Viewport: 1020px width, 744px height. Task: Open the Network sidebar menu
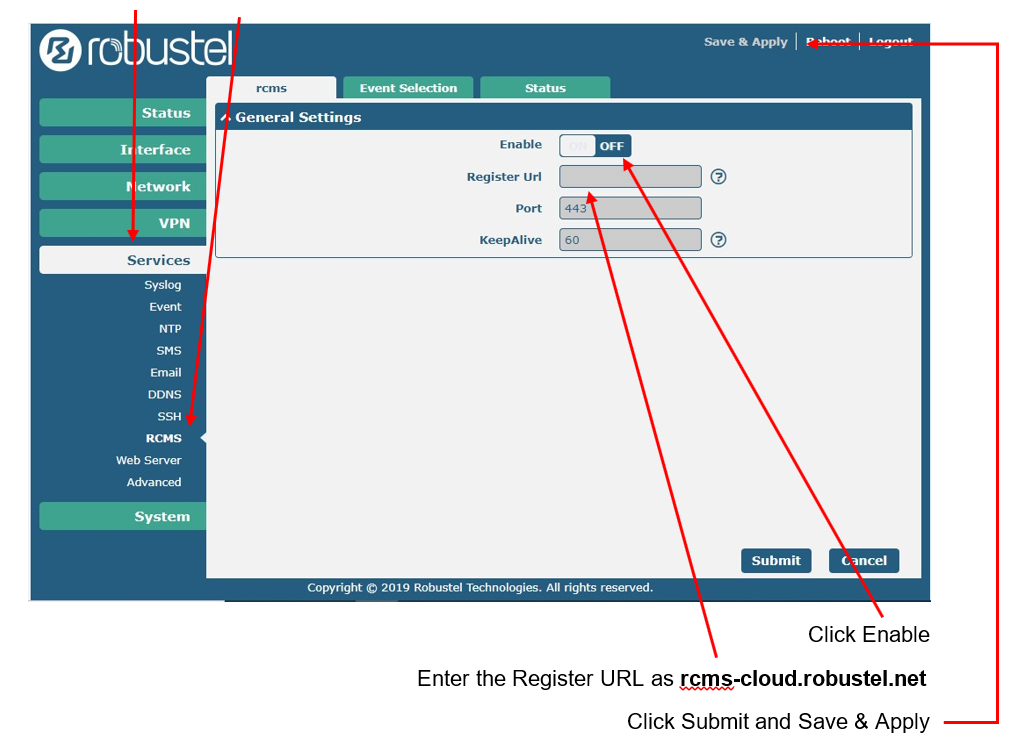click(123, 187)
